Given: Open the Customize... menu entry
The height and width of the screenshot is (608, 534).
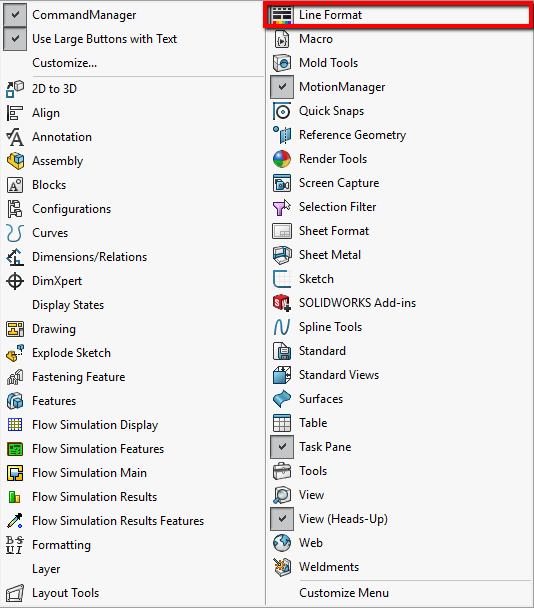Looking at the screenshot, I should [64, 63].
